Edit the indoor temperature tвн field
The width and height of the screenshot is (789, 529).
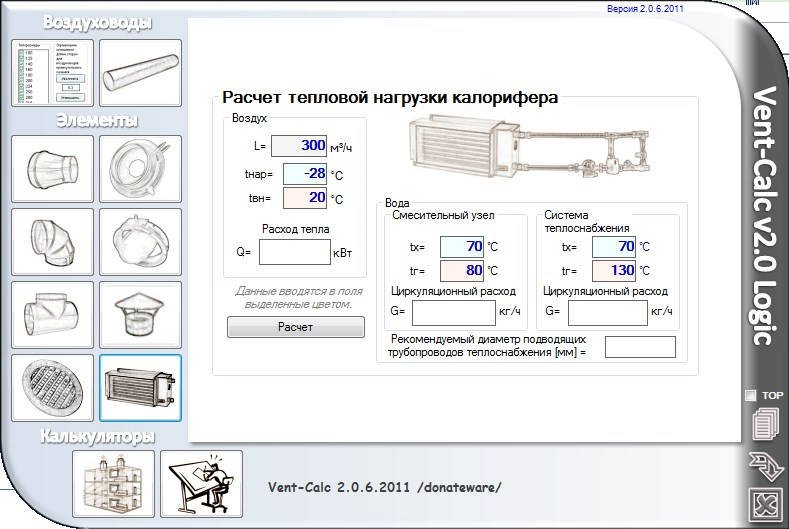[305, 197]
